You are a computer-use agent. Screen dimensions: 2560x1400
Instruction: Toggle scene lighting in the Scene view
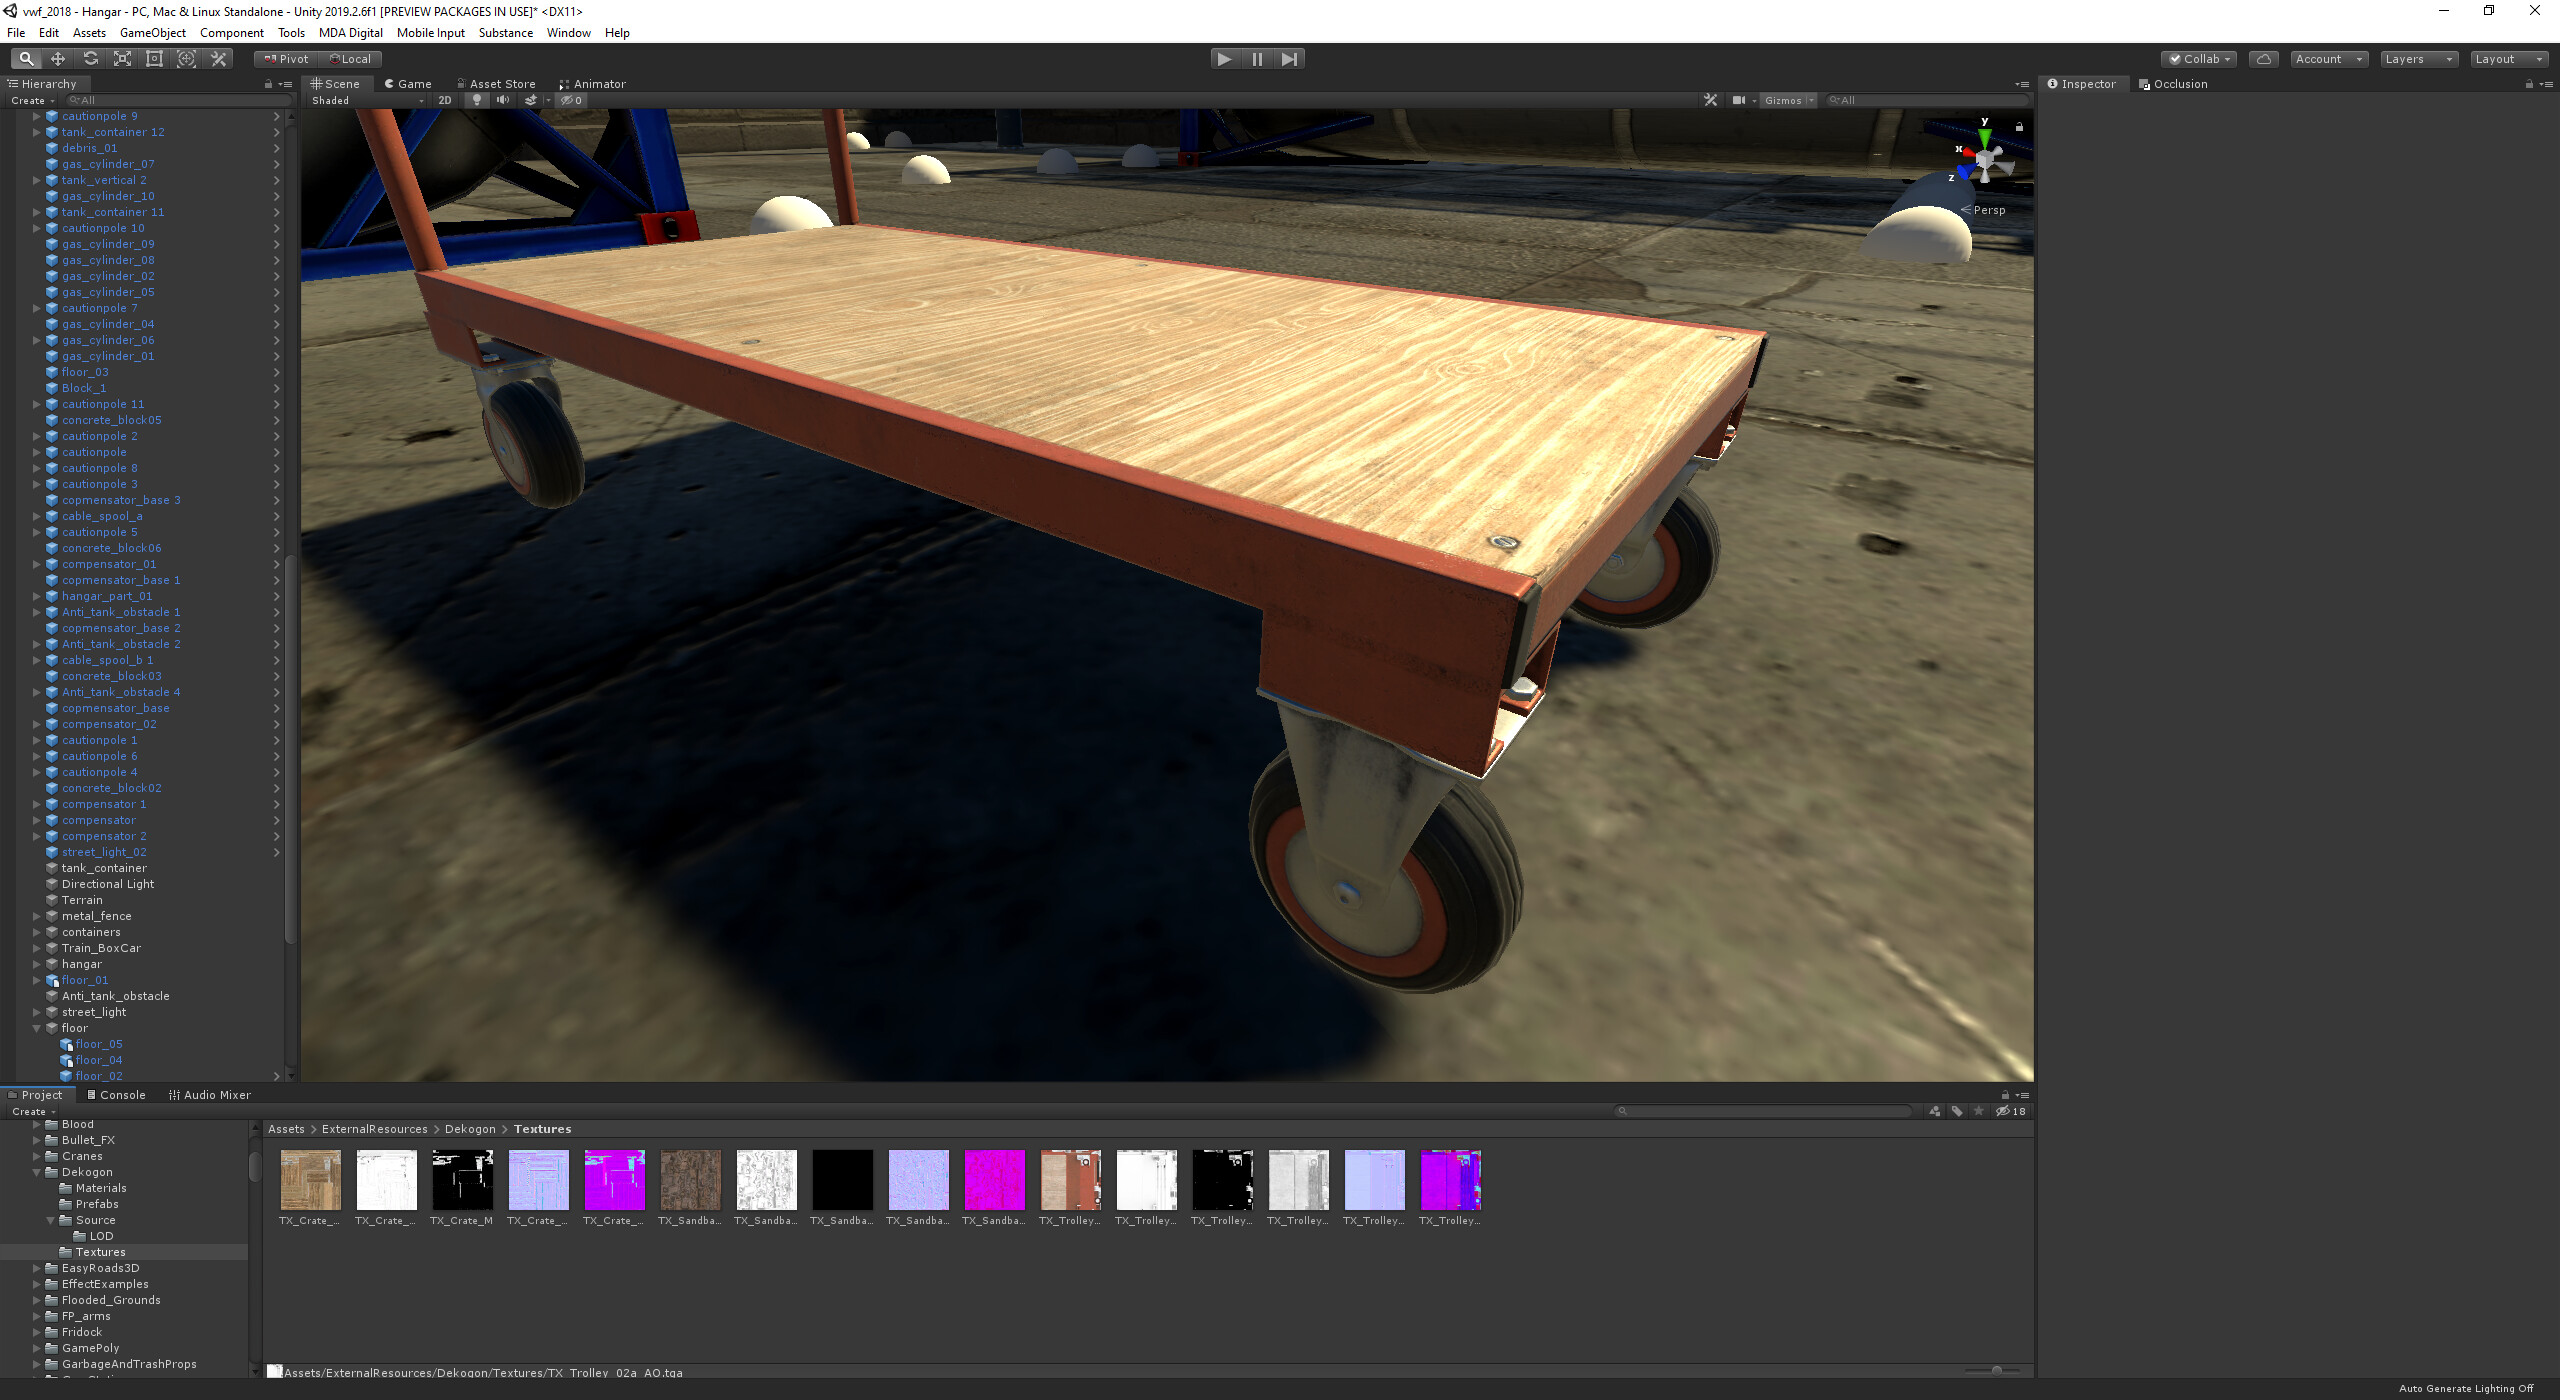pos(477,100)
